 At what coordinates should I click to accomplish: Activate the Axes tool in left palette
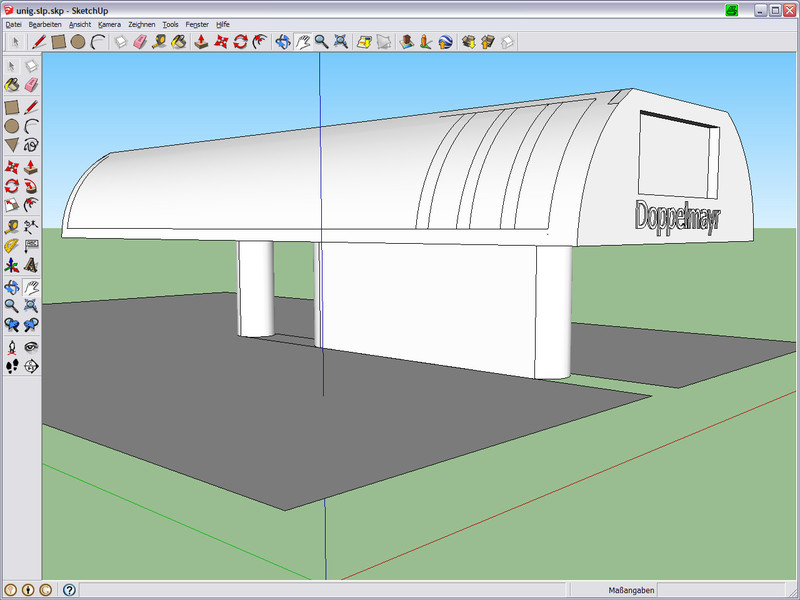(12, 265)
